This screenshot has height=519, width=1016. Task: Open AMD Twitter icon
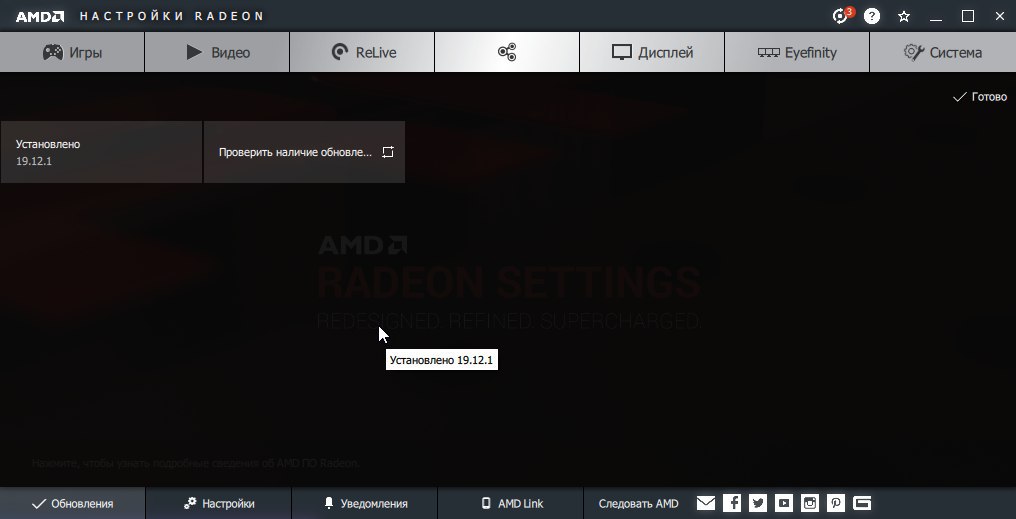coord(758,503)
